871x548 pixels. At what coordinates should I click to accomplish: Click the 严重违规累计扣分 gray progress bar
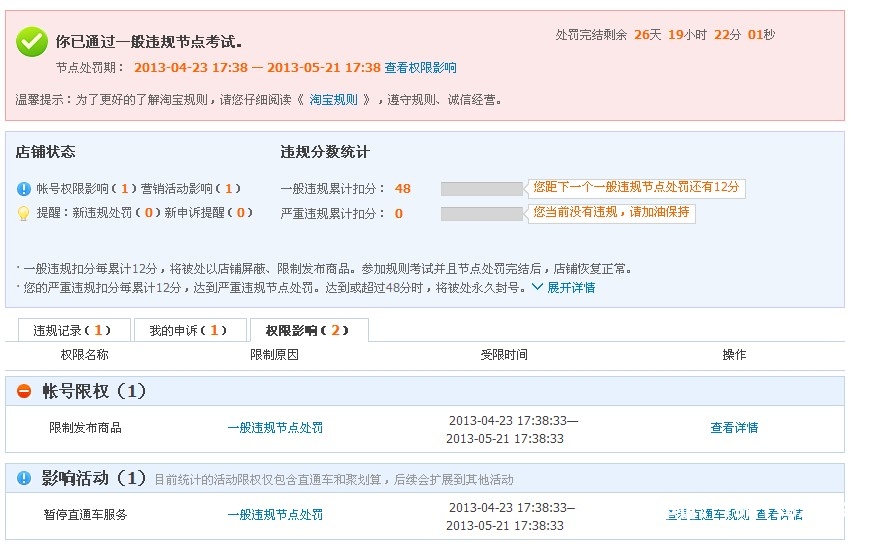(x=481, y=214)
